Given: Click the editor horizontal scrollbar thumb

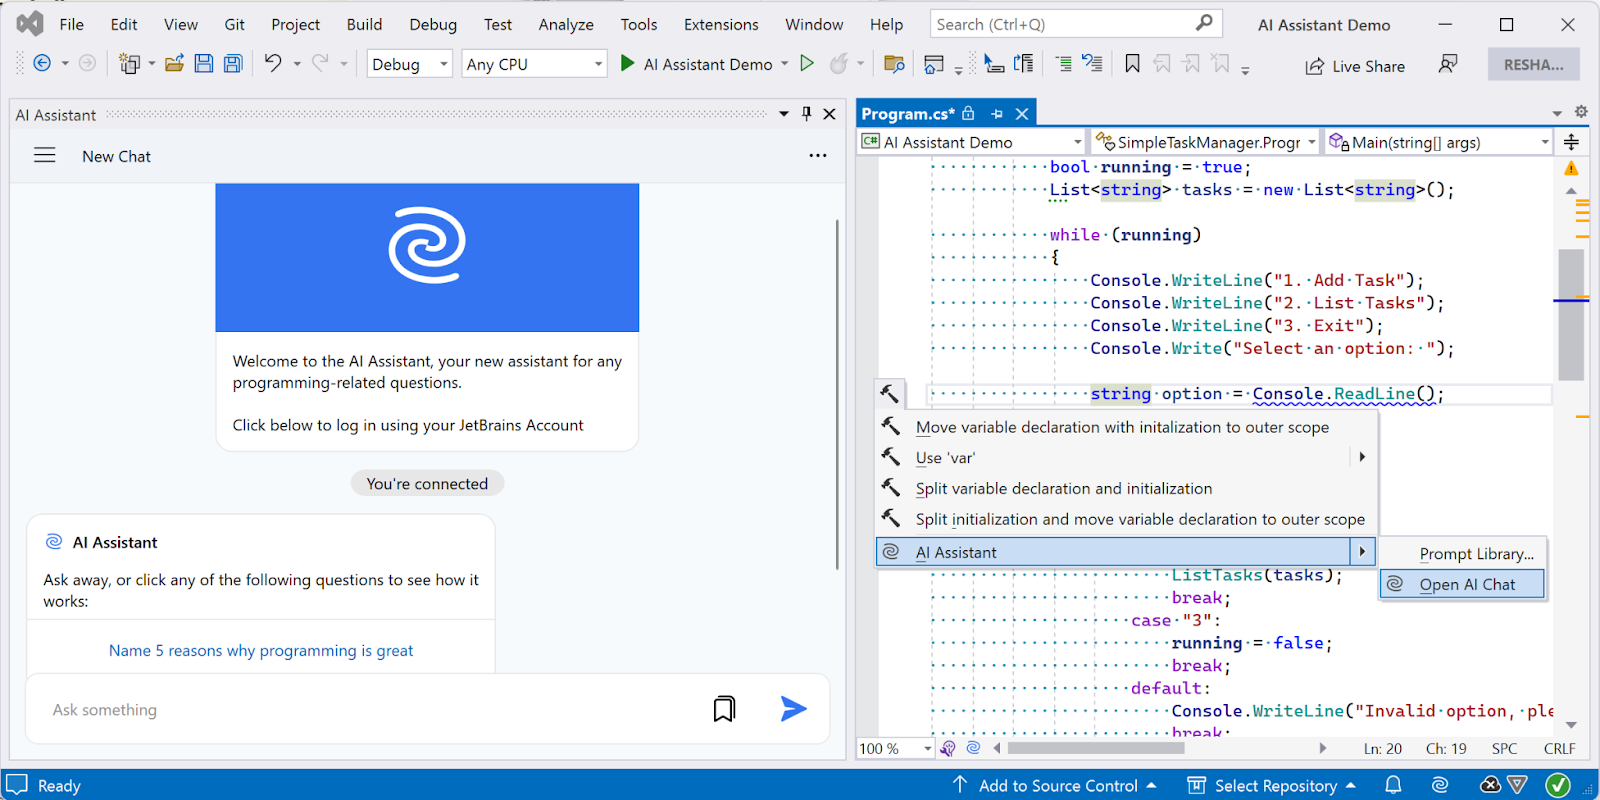Looking at the screenshot, I should (x=1095, y=748).
